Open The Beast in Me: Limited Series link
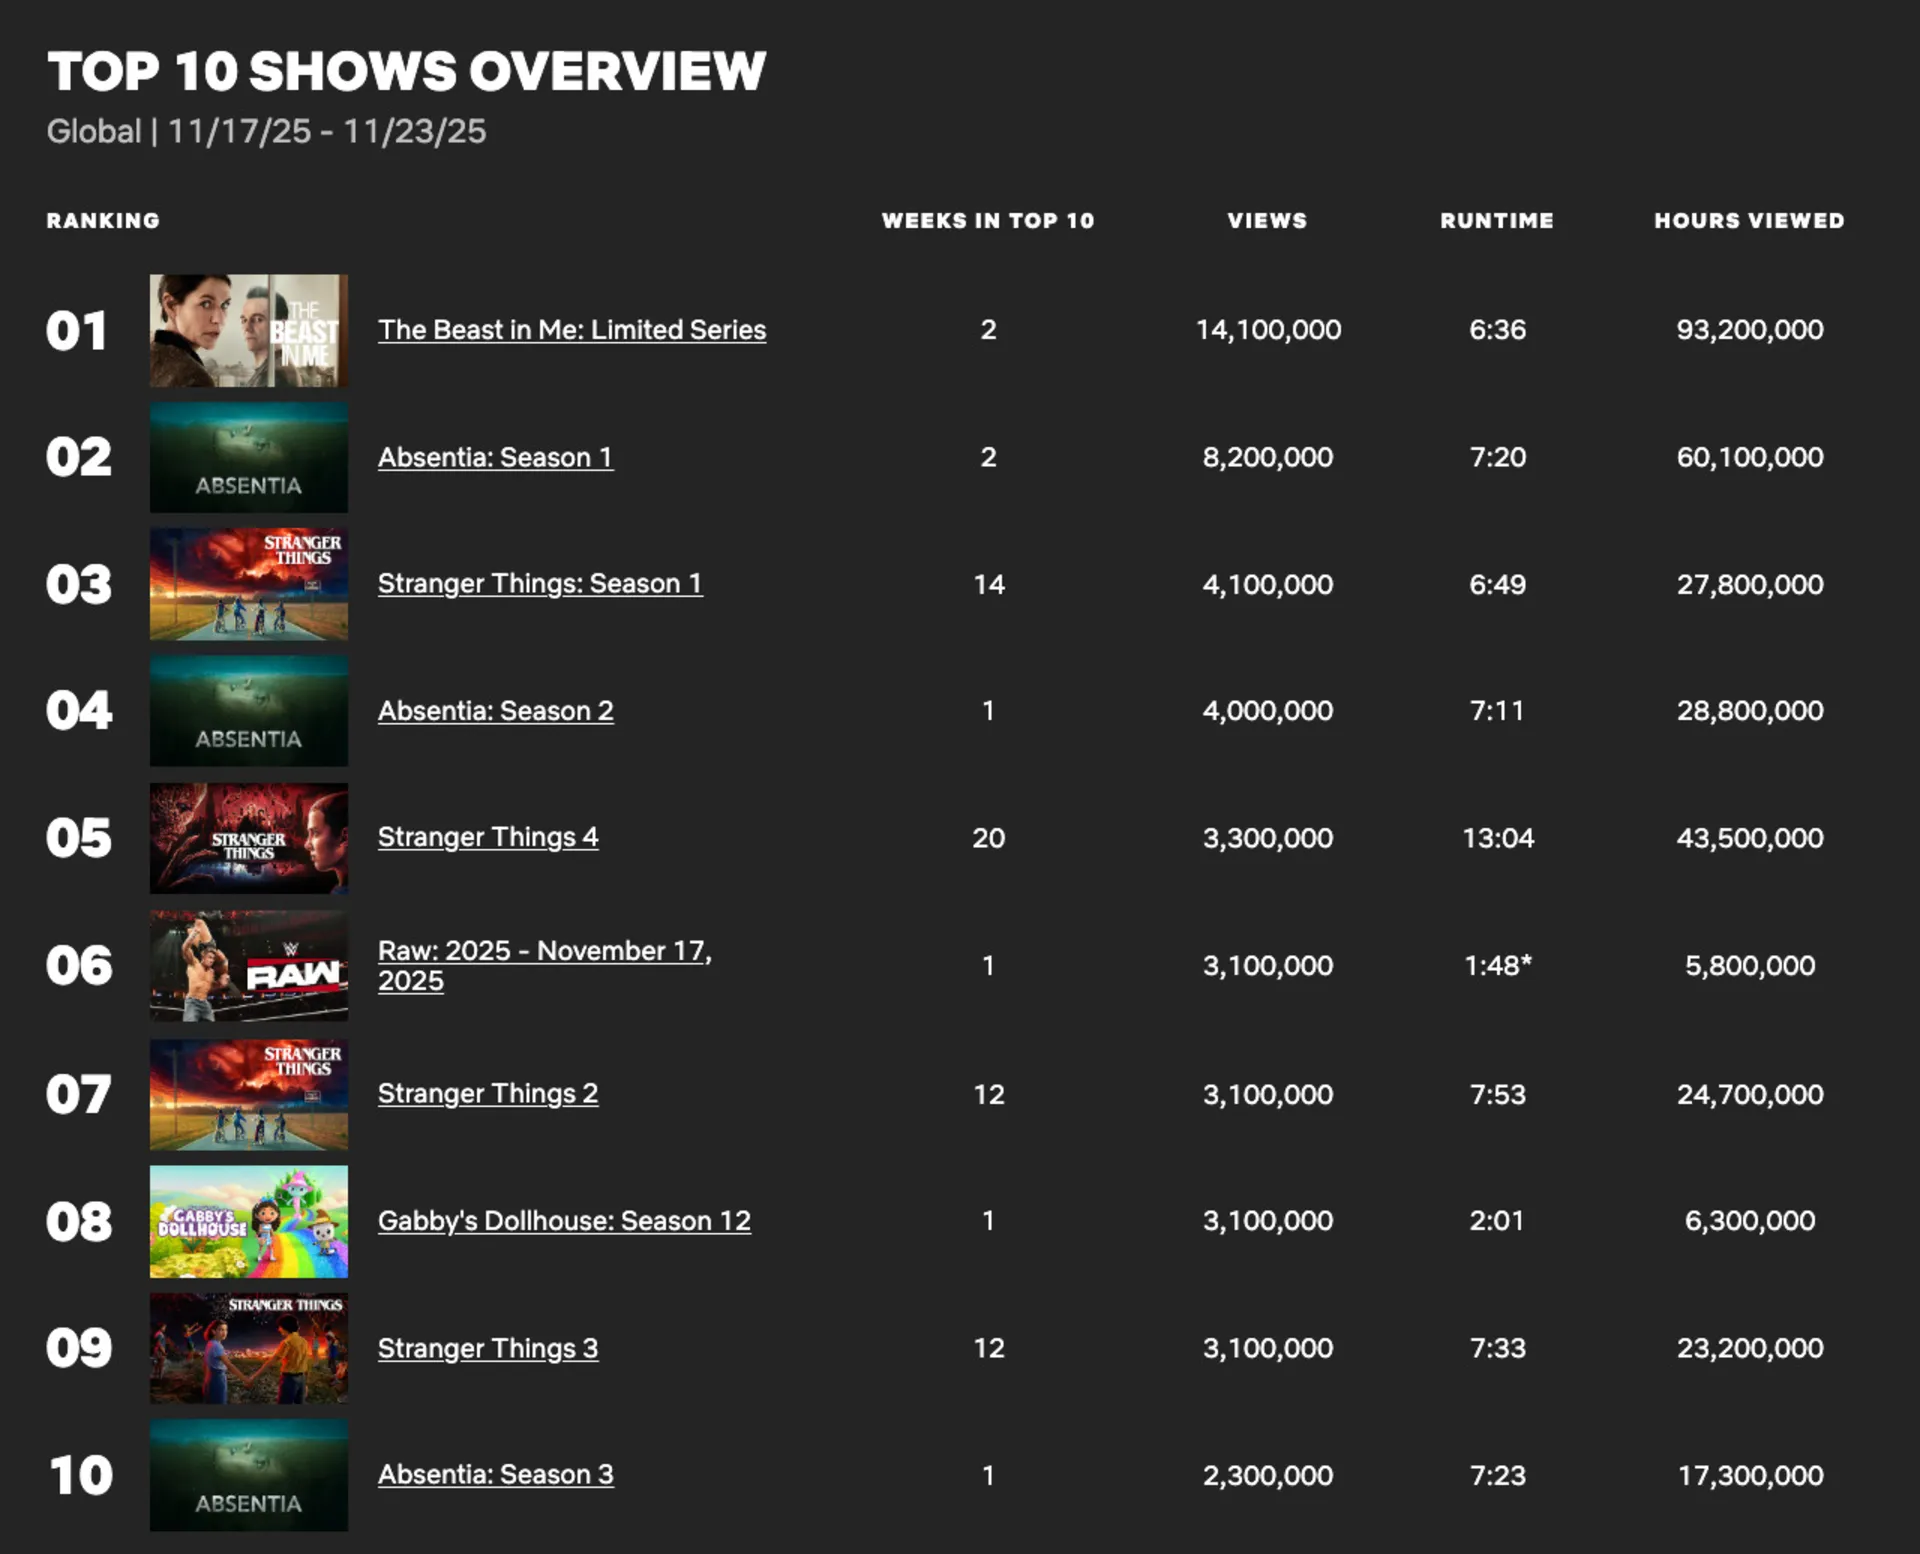Screen dimensions: 1920x1554 click(571, 330)
